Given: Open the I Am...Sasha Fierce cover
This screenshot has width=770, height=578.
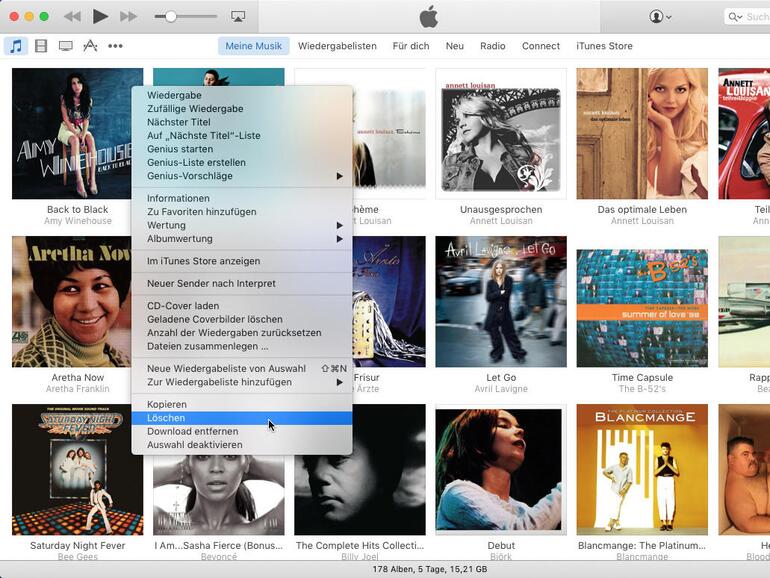Looking at the screenshot, I should pyautogui.click(x=219, y=495).
